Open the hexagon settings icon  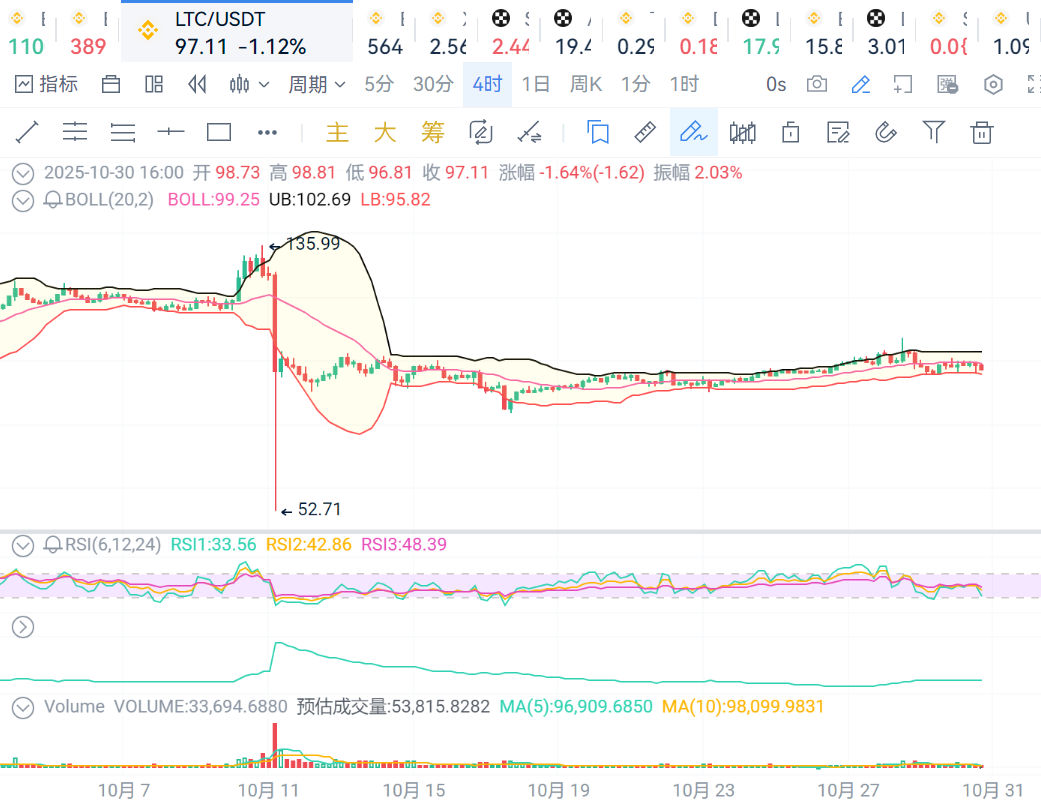tap(993, 85)
